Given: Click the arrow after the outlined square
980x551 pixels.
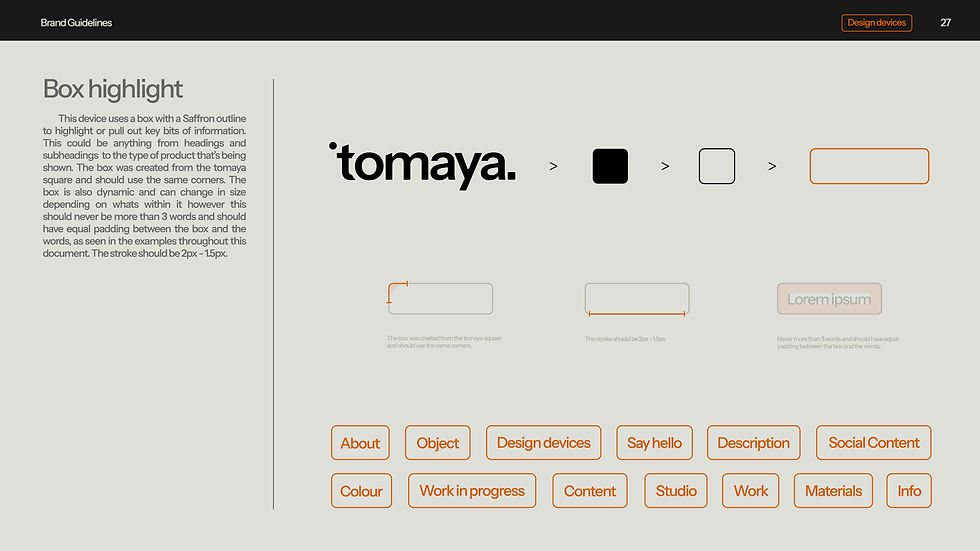Looking at the screenshot, I should click(772, 166).
